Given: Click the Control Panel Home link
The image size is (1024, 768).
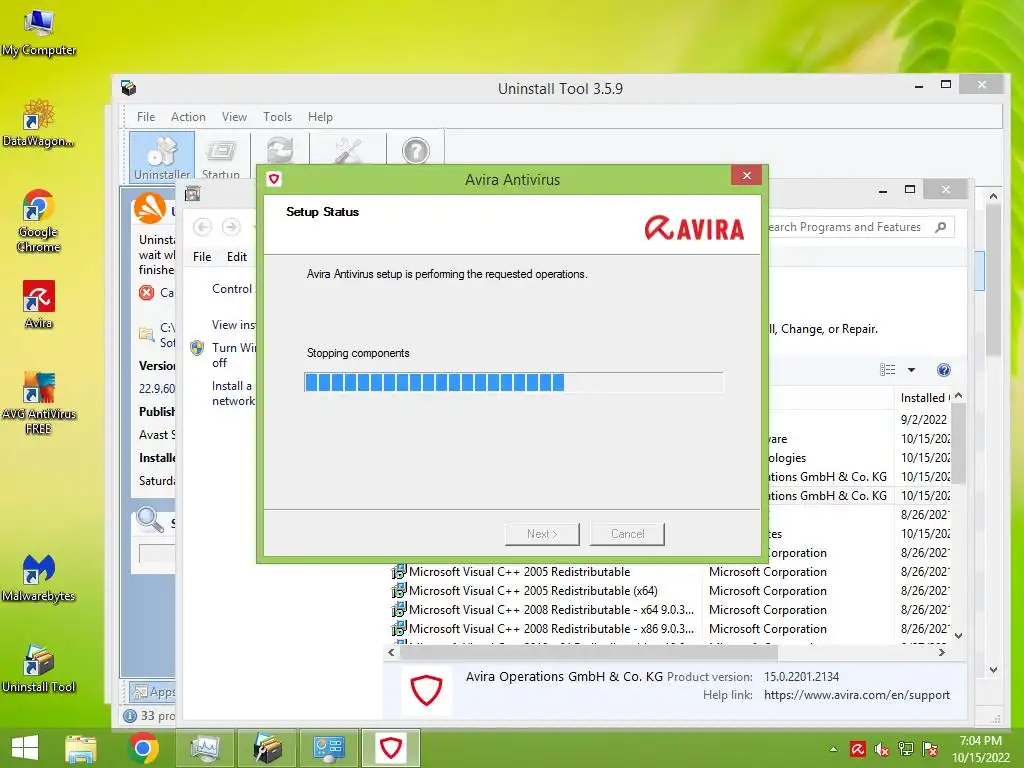Looking at the screenshot, I should click(232, 289).
